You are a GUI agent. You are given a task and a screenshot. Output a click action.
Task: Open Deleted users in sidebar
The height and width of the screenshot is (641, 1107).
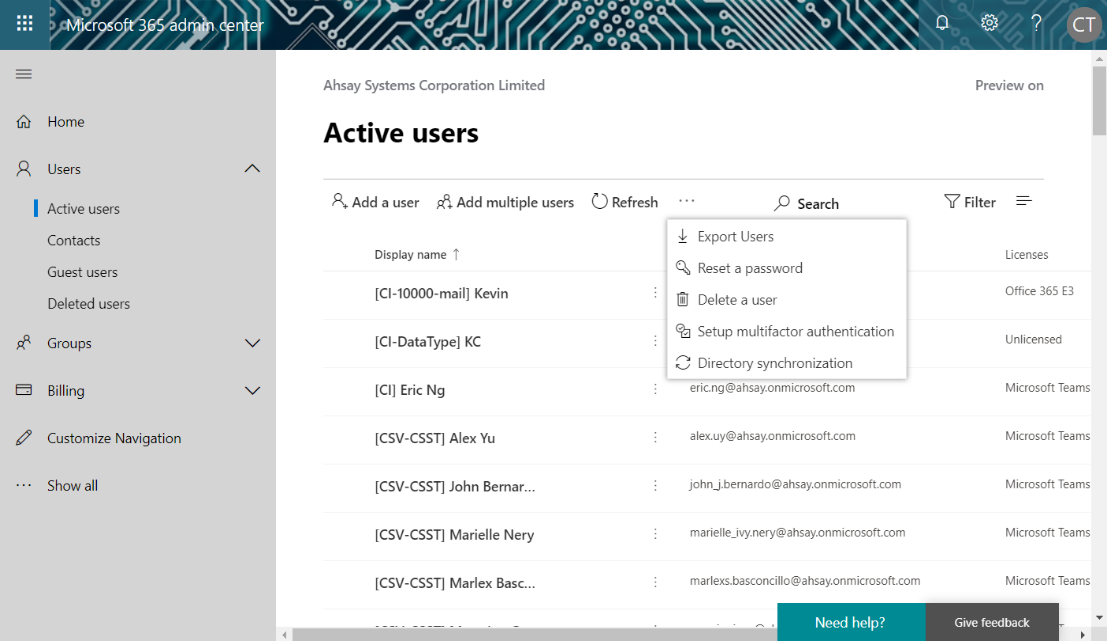click(89, 304)
